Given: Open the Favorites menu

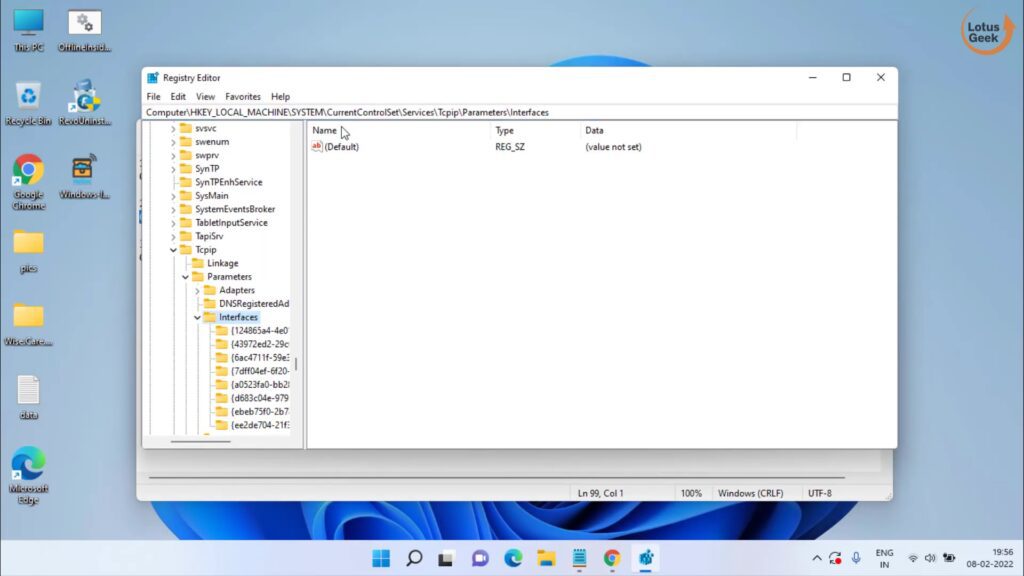Looking at the screenshot, I should [x=243, y=97].
